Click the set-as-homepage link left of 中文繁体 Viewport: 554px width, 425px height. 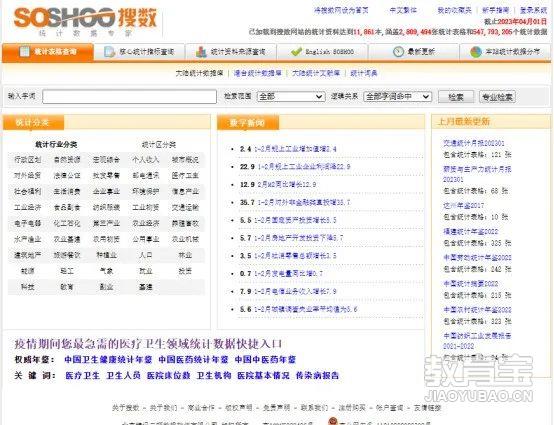[x=341, y=10]
